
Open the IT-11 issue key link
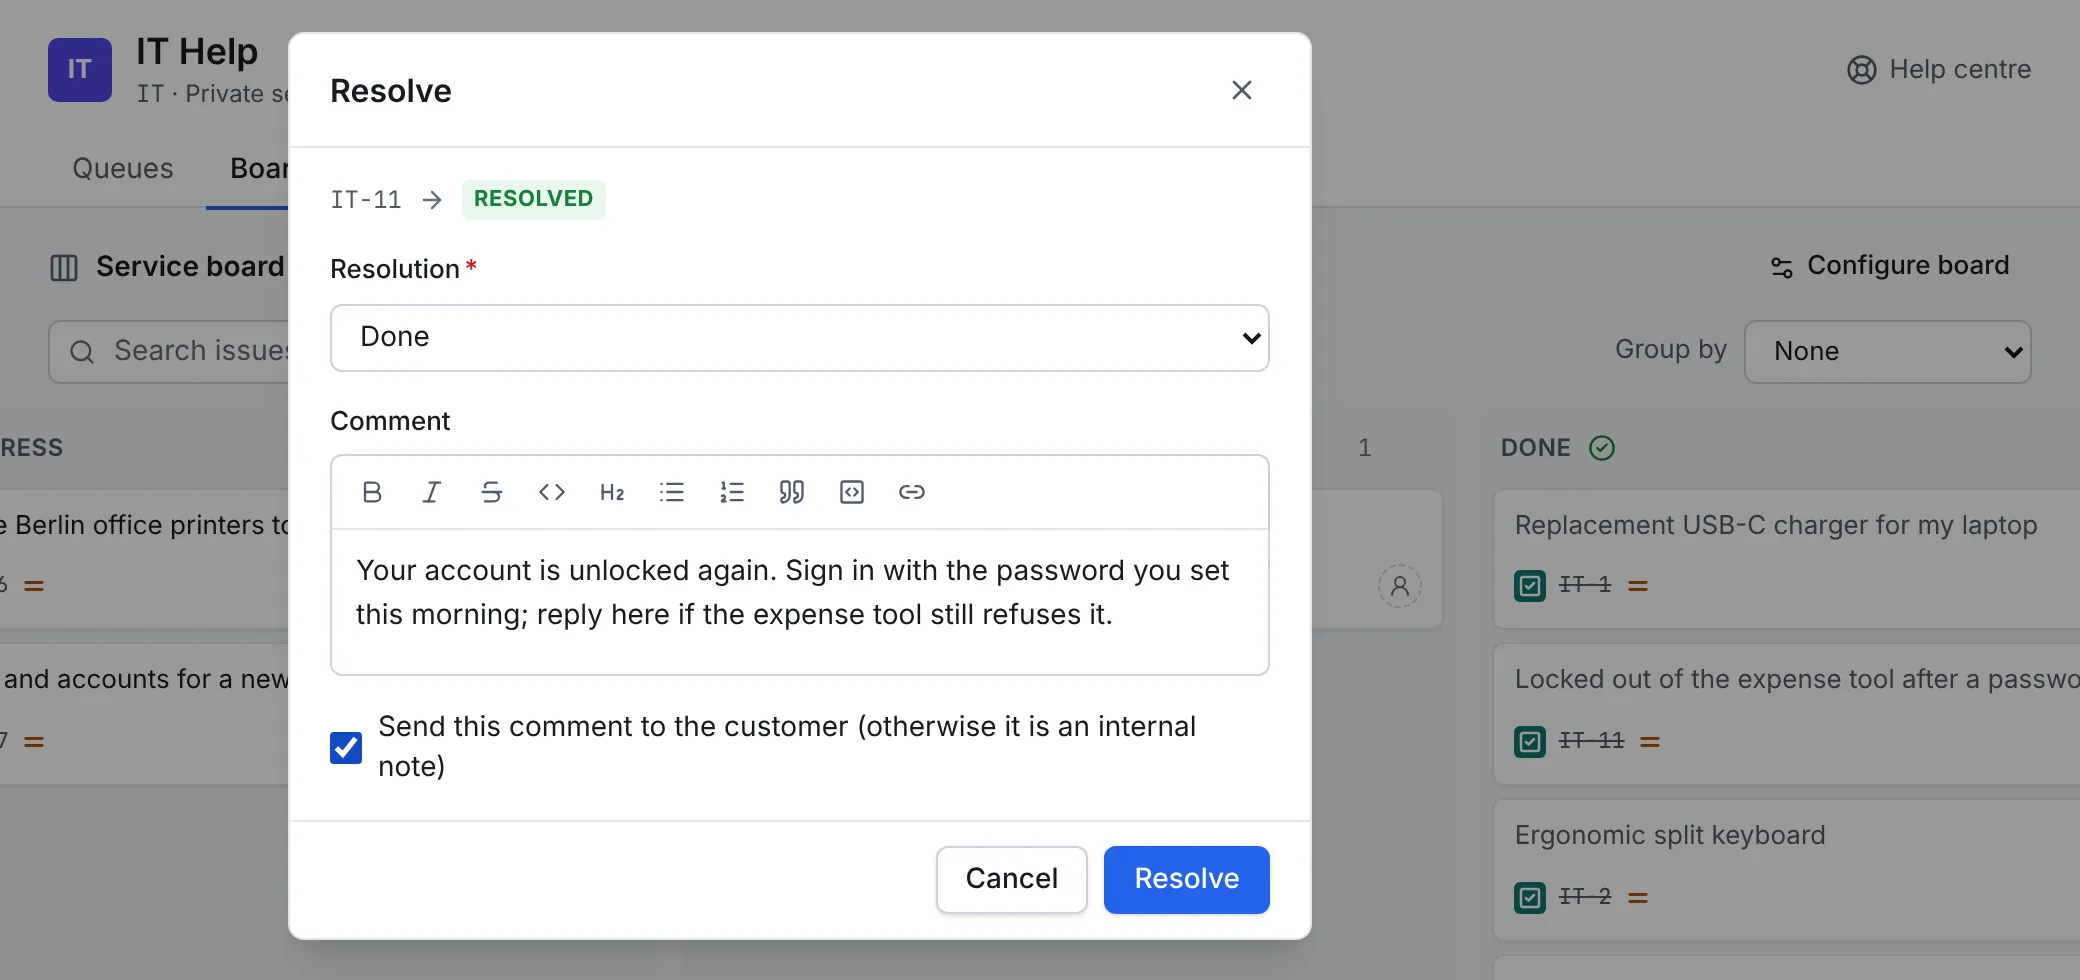tap(1592, 741)
